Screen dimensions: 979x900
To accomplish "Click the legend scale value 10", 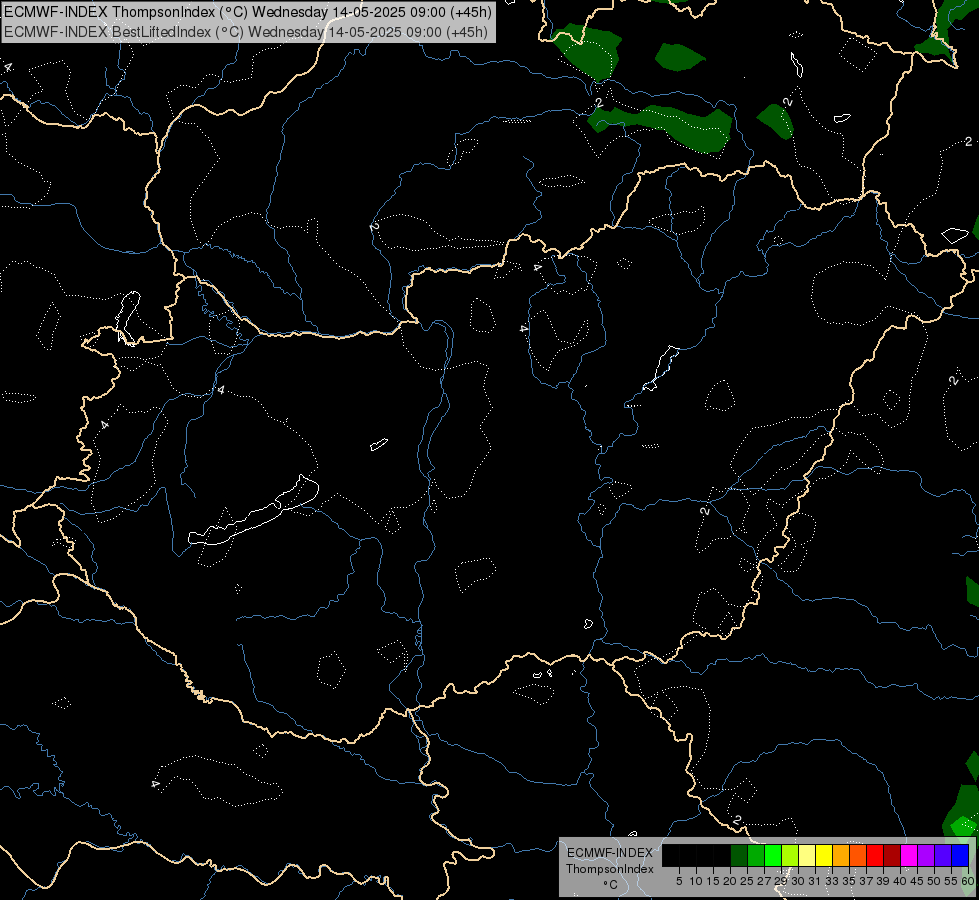I will tap(696, 881).
